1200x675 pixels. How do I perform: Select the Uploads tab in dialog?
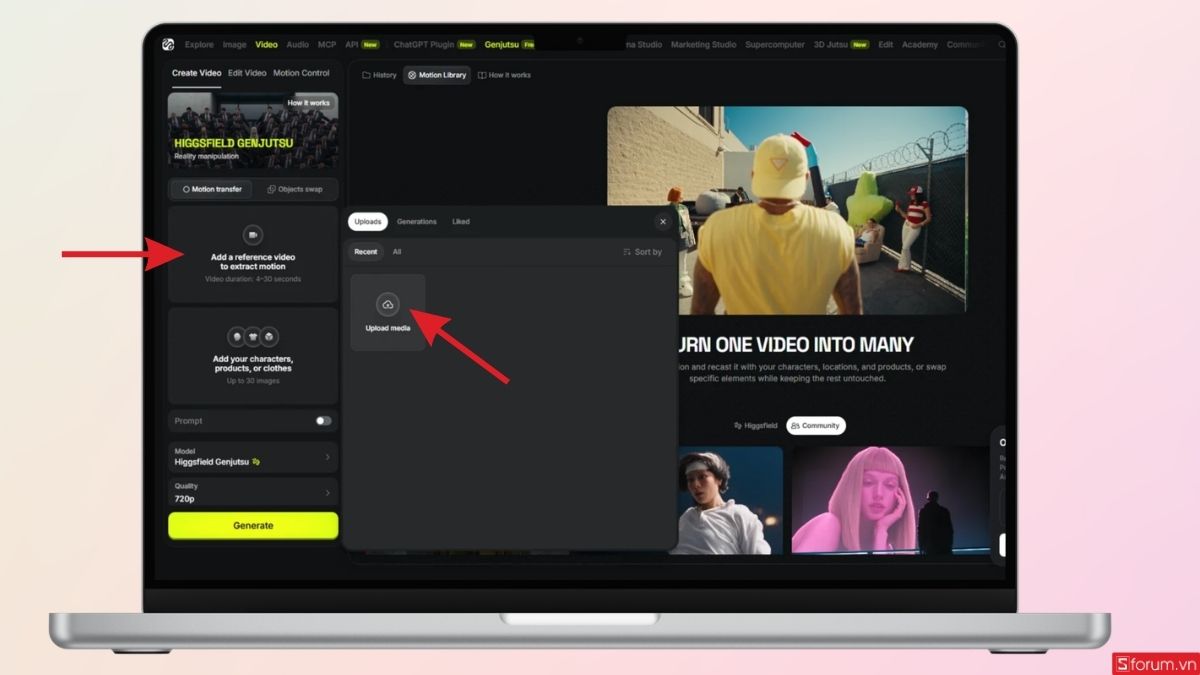tap(368, 222)
